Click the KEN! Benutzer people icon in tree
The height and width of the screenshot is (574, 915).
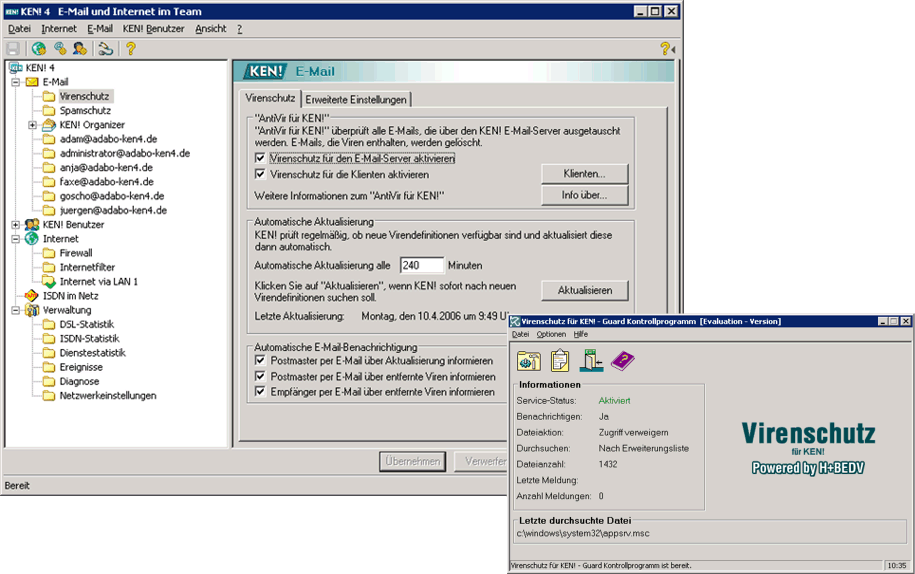pos(33,225)
